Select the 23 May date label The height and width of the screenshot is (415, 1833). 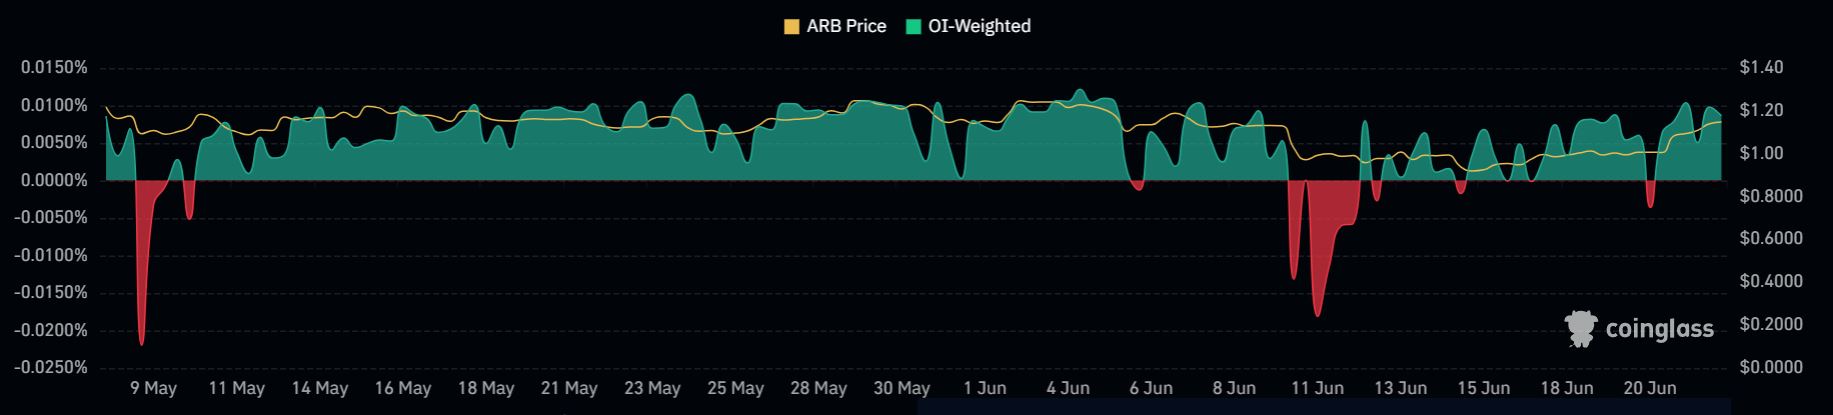click(x=652, y=388)
